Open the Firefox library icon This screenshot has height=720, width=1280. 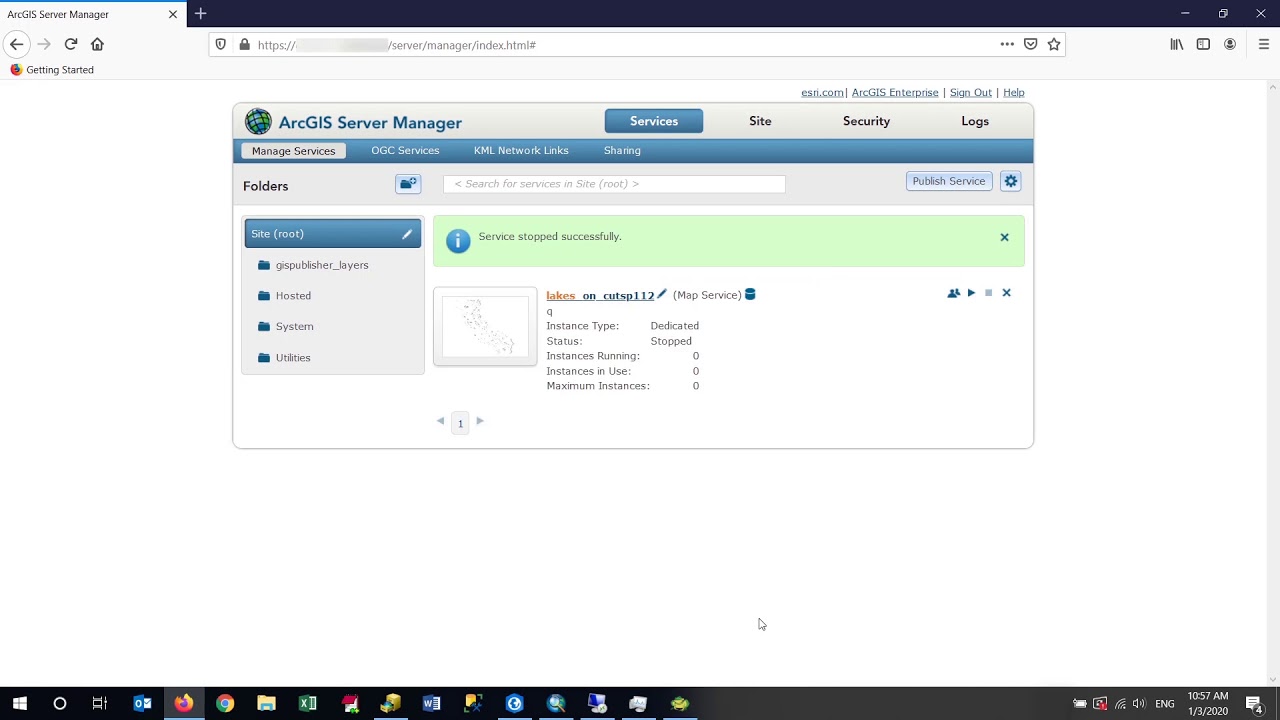pos(1177,44)
